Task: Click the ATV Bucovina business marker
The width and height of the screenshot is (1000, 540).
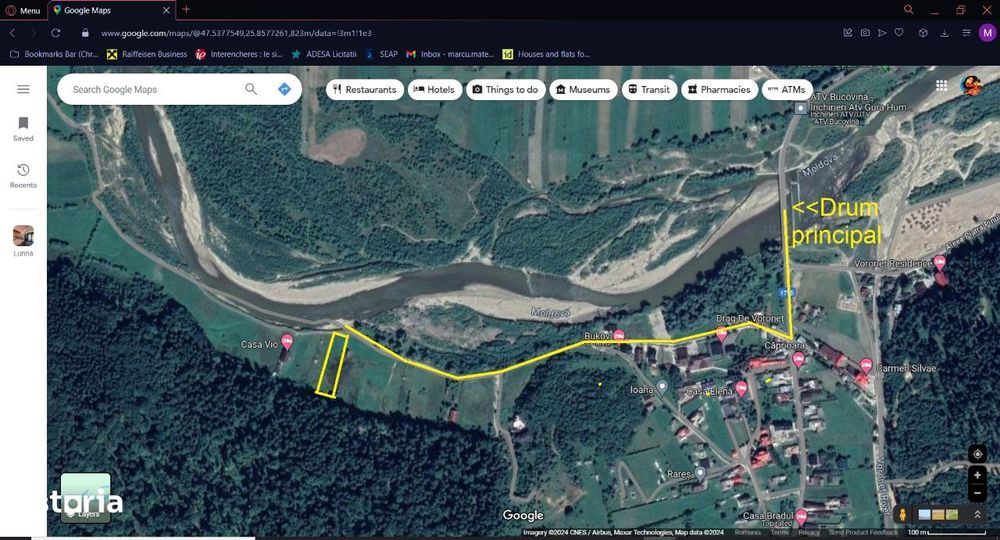Action: tap(800, 108)
